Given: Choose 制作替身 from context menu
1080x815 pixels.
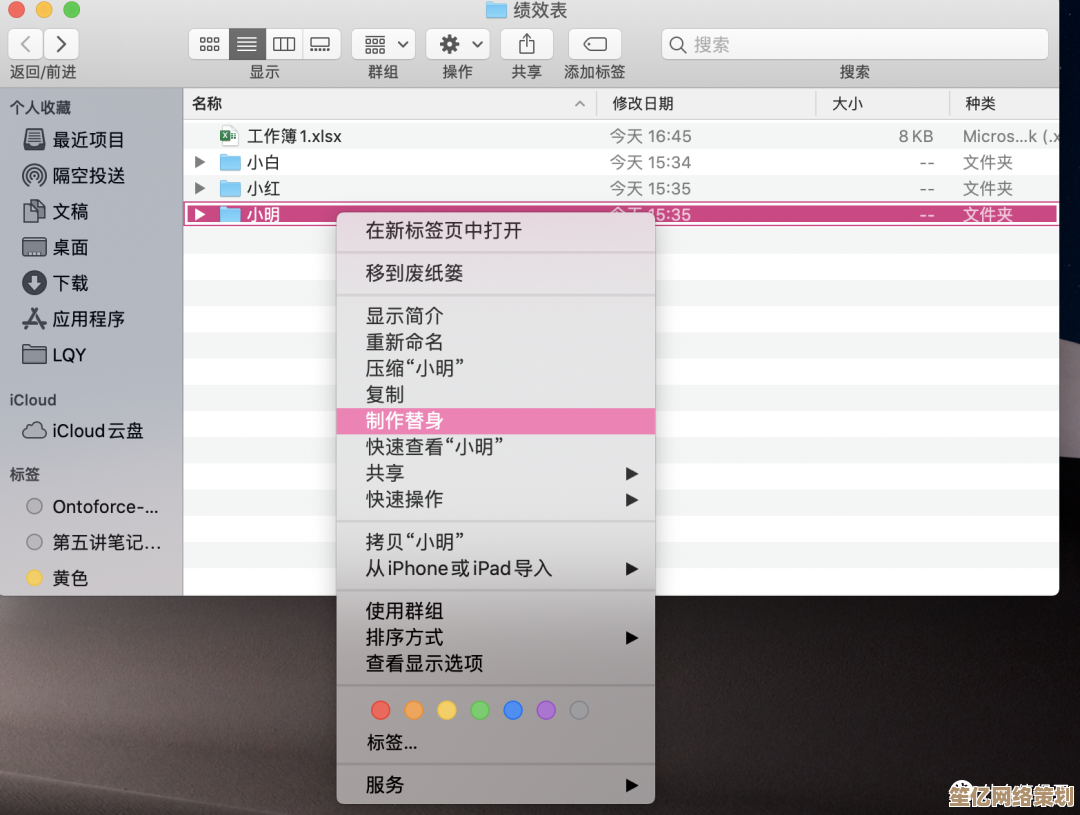Looking at the screenshot, I should pos(404,421).
